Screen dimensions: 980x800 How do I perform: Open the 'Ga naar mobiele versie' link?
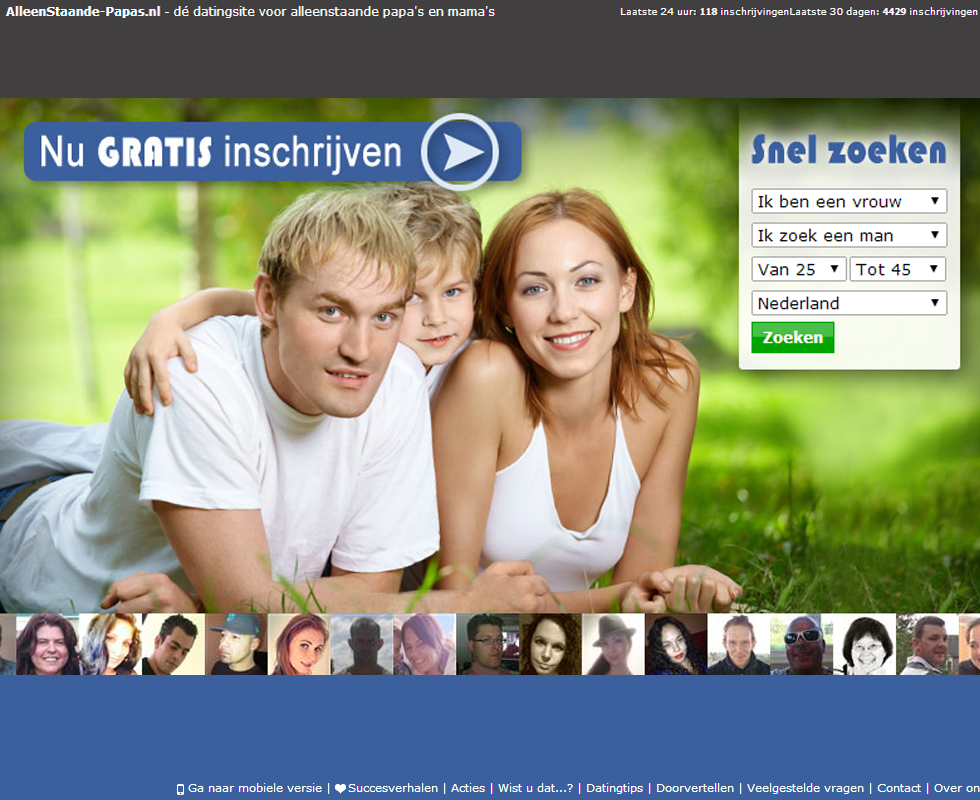coord(255,788)
